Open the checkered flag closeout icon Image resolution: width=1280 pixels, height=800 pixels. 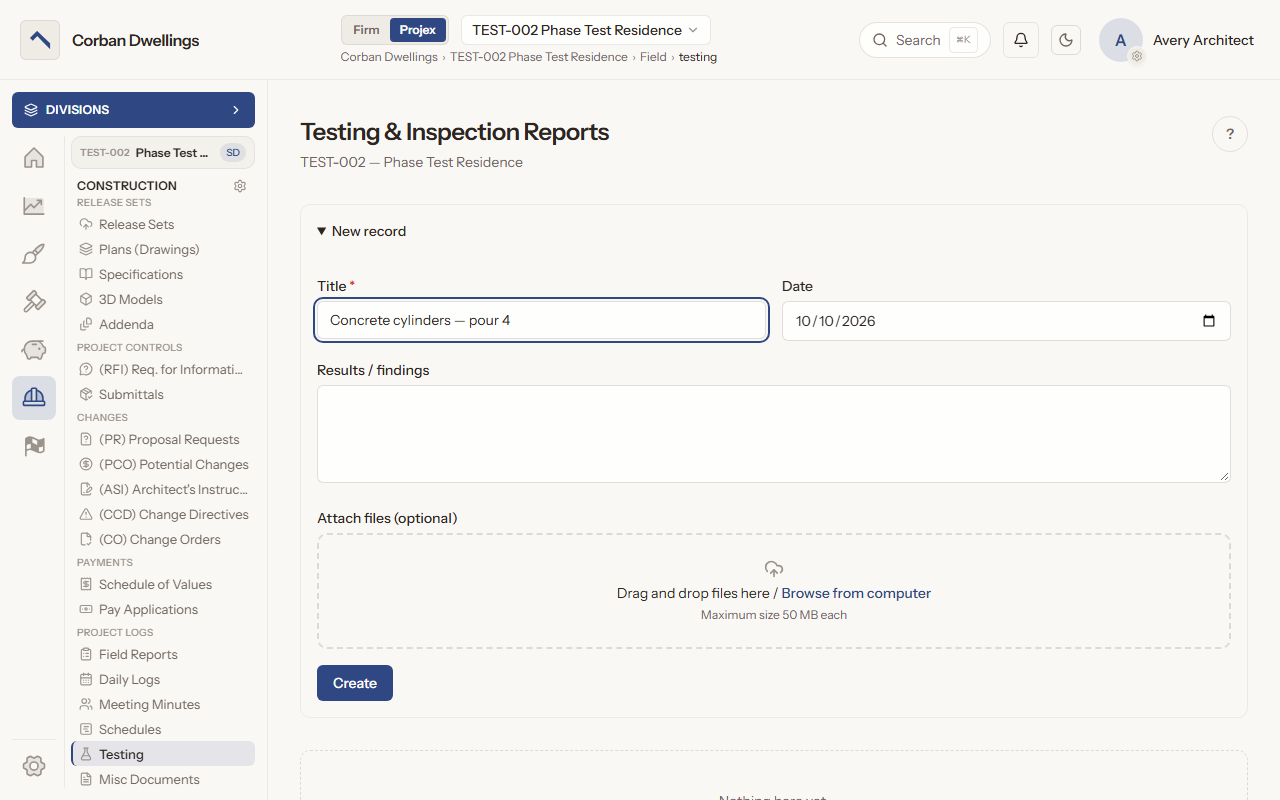[x=34, y=446]
